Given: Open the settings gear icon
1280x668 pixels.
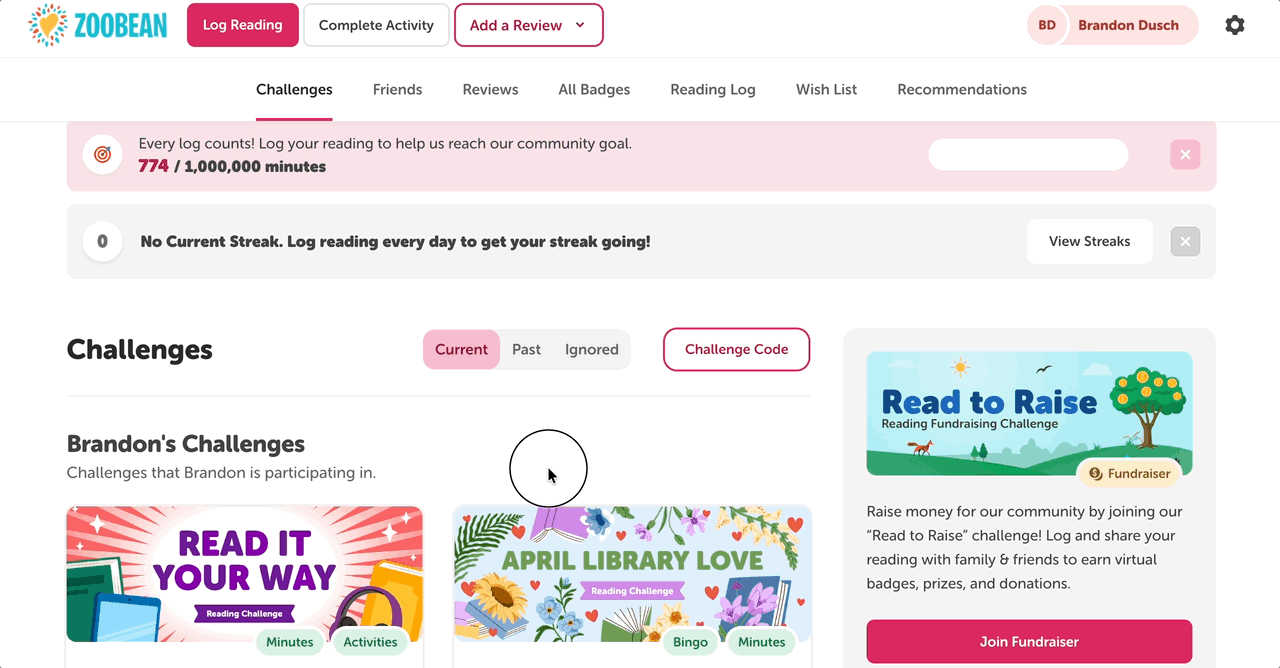Looking at the screenshot, I should pyautogui.click(x=1235, y=25).
